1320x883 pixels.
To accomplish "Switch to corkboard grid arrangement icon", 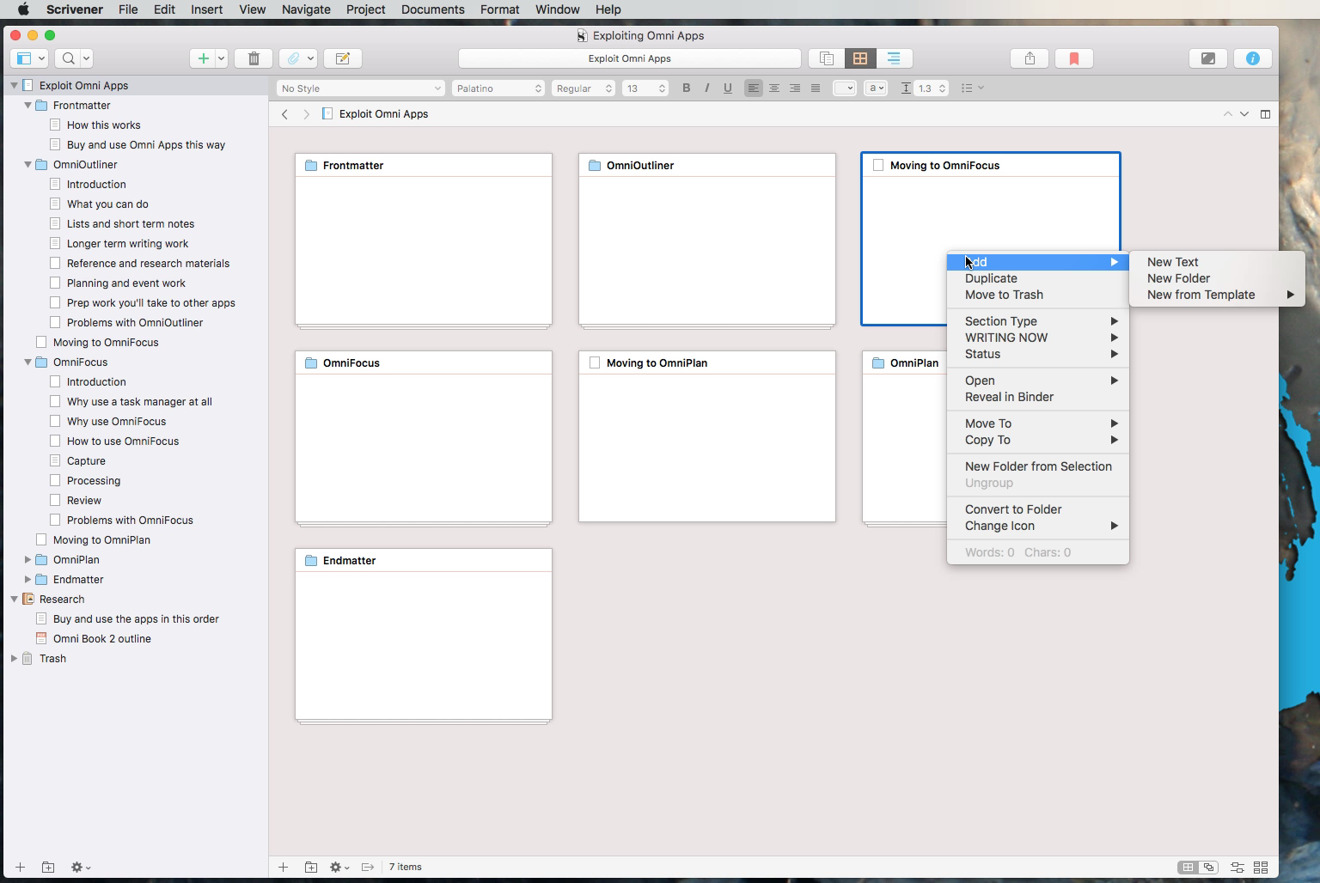I will tap(1187, 867).
